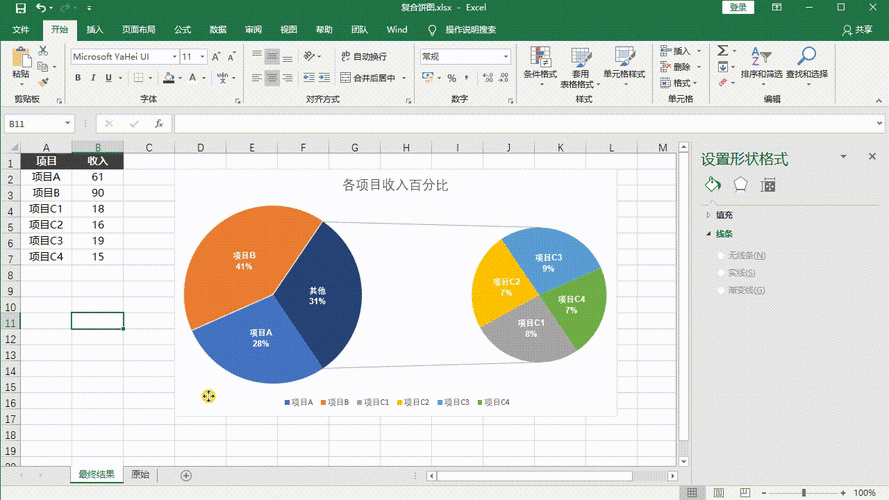Screen dimensions: 889x500
Task: Click the Save icon in title bar
Action: (20, 8)
